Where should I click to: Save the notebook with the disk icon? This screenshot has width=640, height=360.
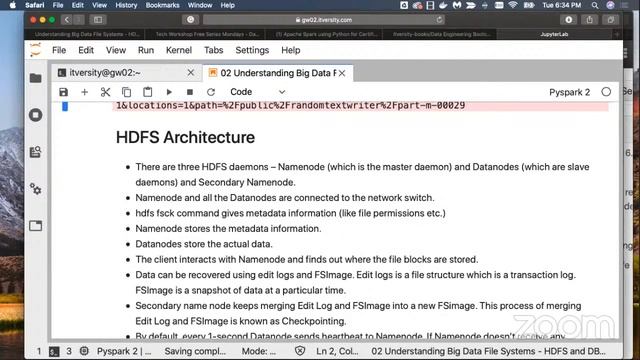(63, 92)
